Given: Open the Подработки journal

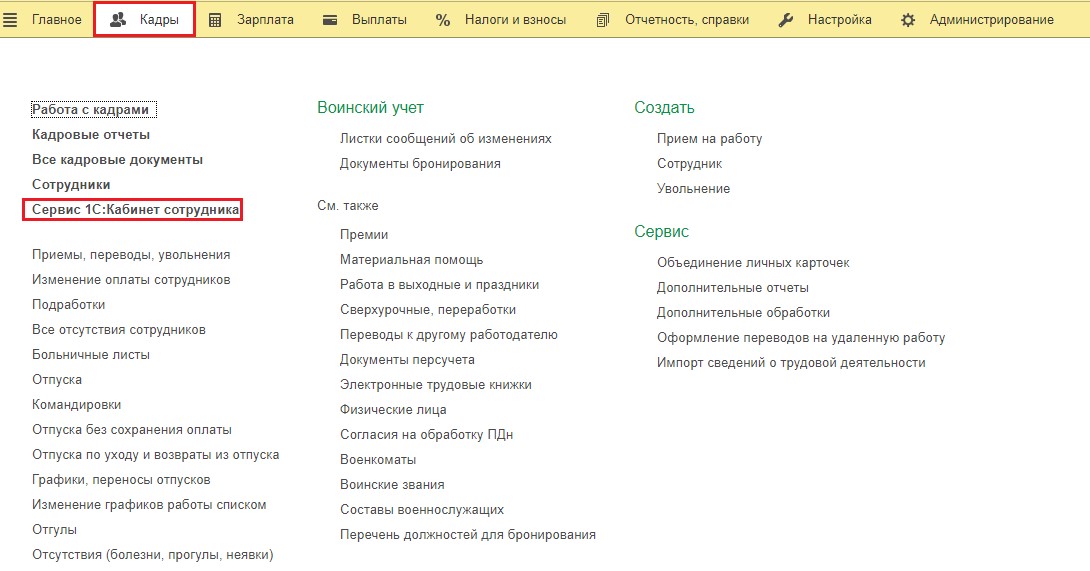Looking at the screenshot, I should [68, 305].
